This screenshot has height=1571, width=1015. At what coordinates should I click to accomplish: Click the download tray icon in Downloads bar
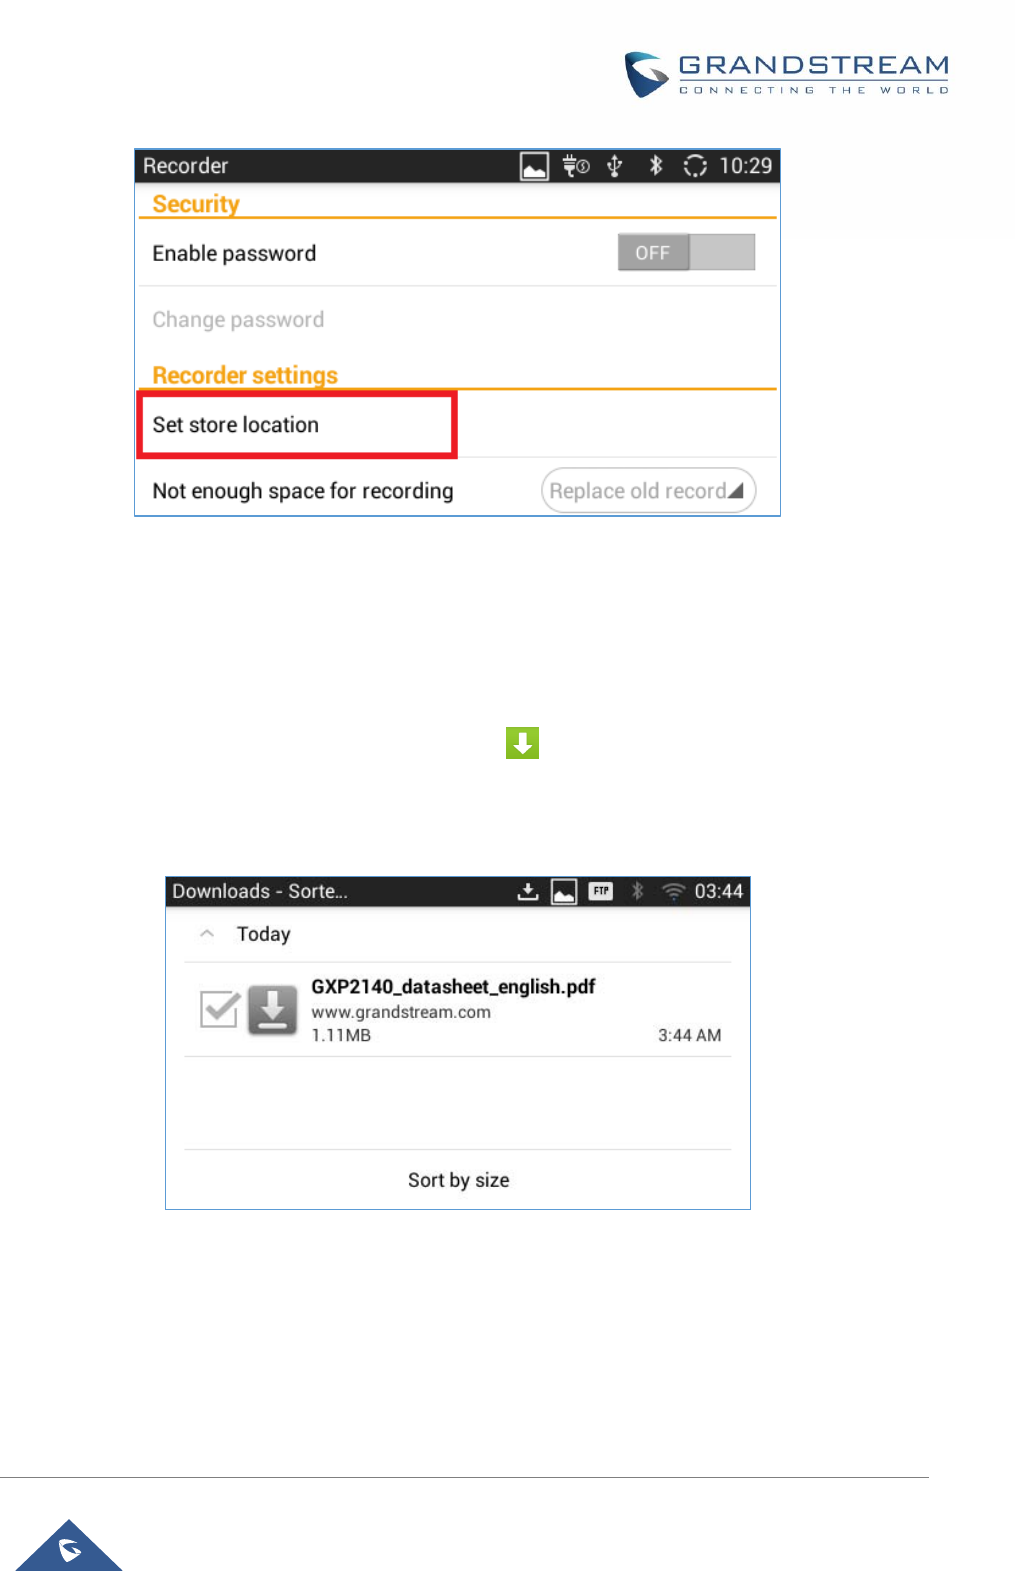[x=528, y=891]
